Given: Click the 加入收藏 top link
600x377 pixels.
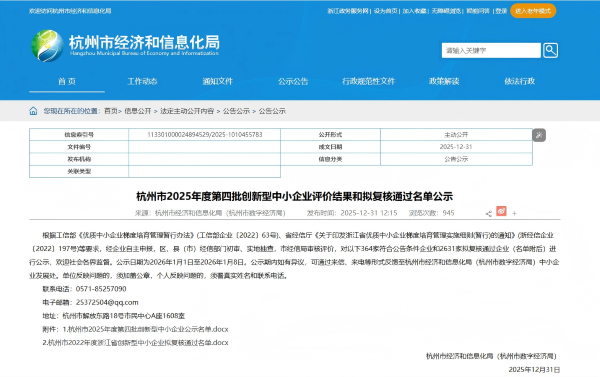Looking at the screenshot, I should [x=414, y=11].
